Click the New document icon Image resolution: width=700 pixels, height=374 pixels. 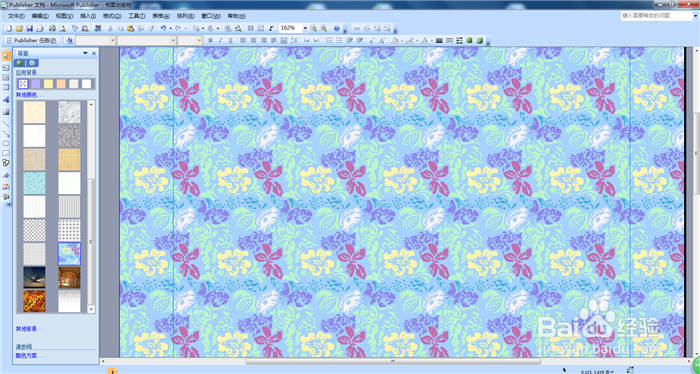point(9,29)
